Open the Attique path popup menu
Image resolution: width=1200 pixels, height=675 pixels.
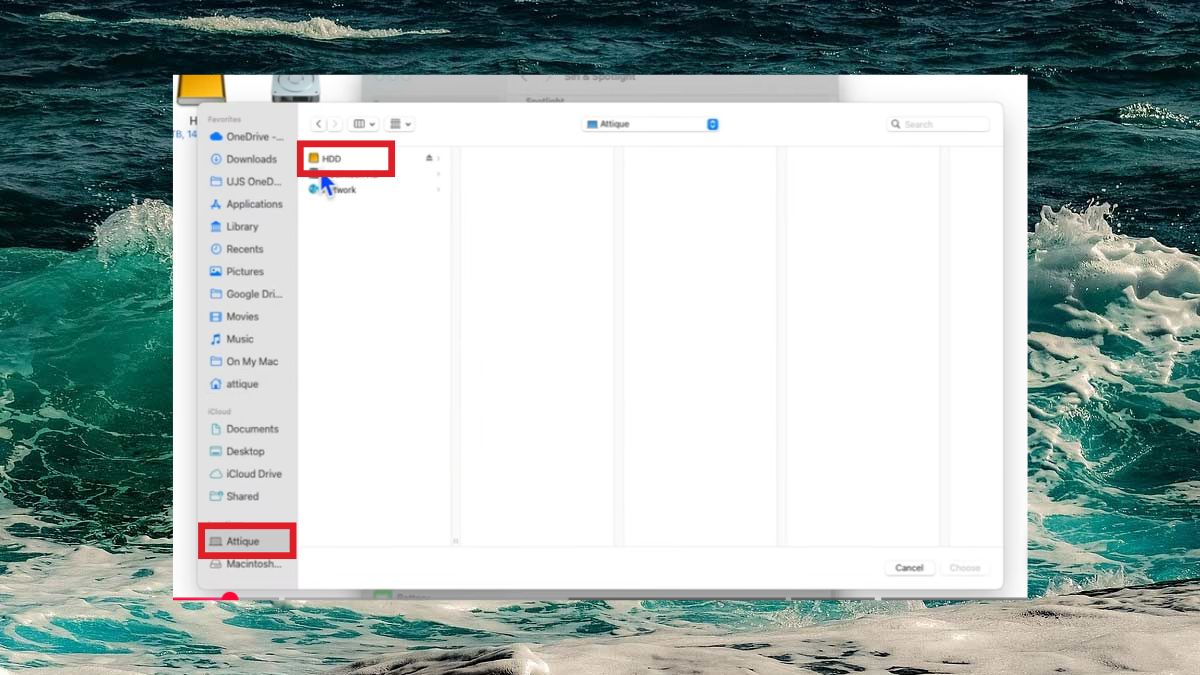click(651, 124)
